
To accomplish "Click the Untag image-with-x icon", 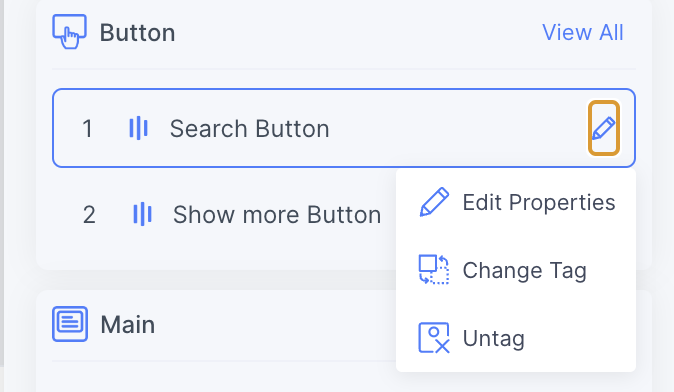I will [x=434, y=338].
